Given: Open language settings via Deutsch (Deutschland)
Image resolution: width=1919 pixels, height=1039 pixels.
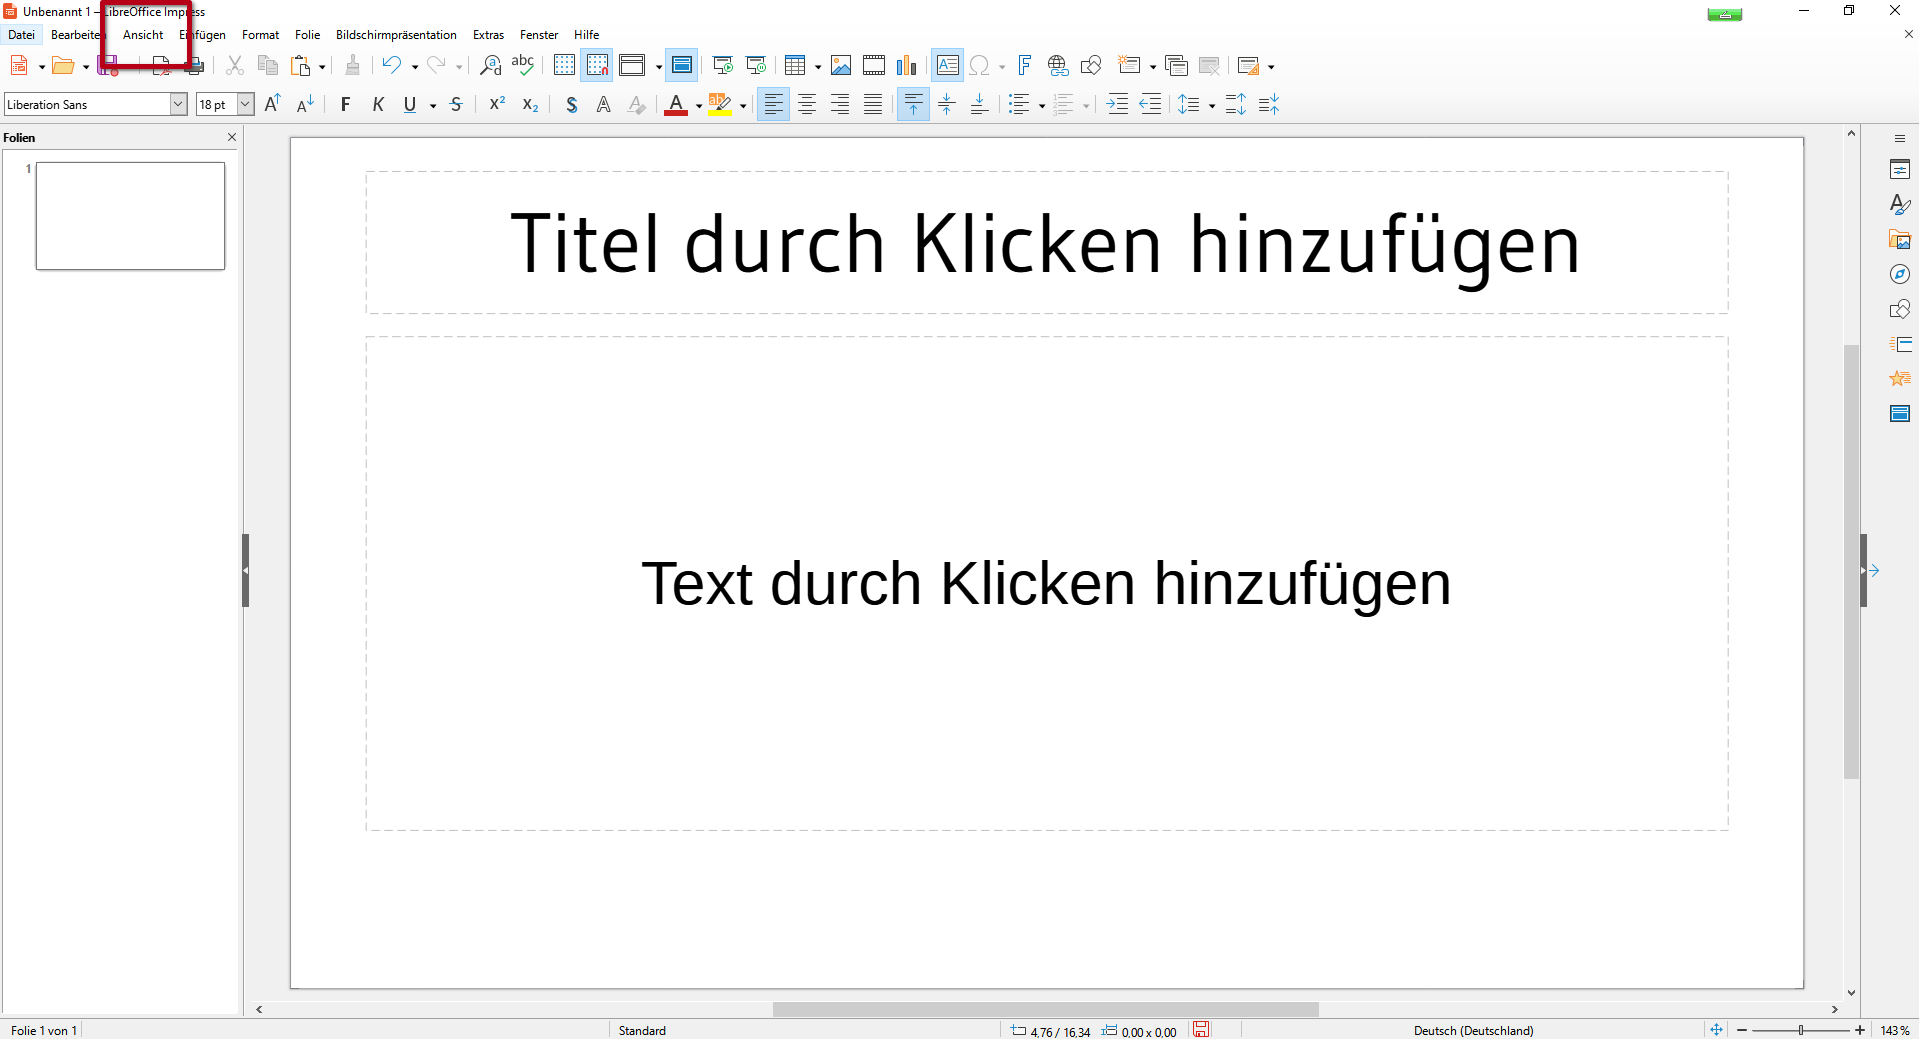Looking at the screenshot, I should coord(1473,1030).
